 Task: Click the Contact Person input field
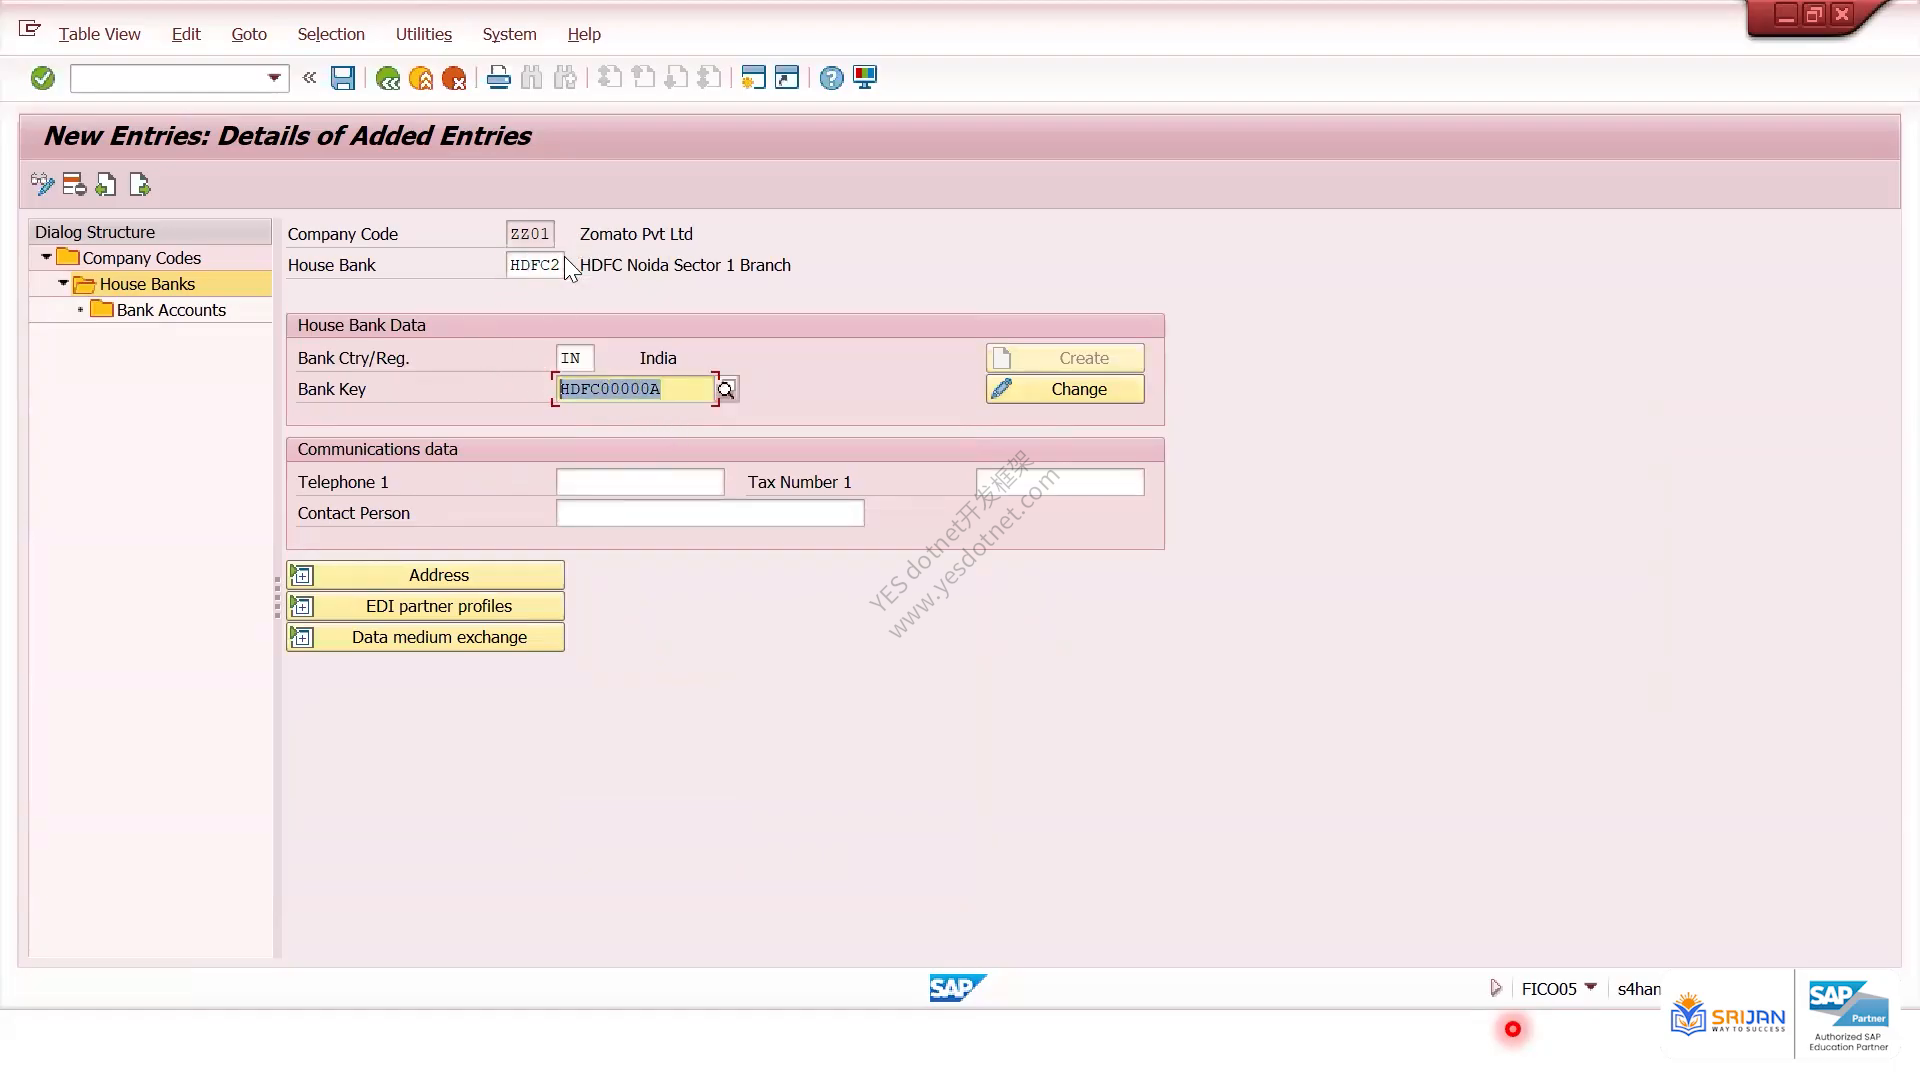click(710, 513)
